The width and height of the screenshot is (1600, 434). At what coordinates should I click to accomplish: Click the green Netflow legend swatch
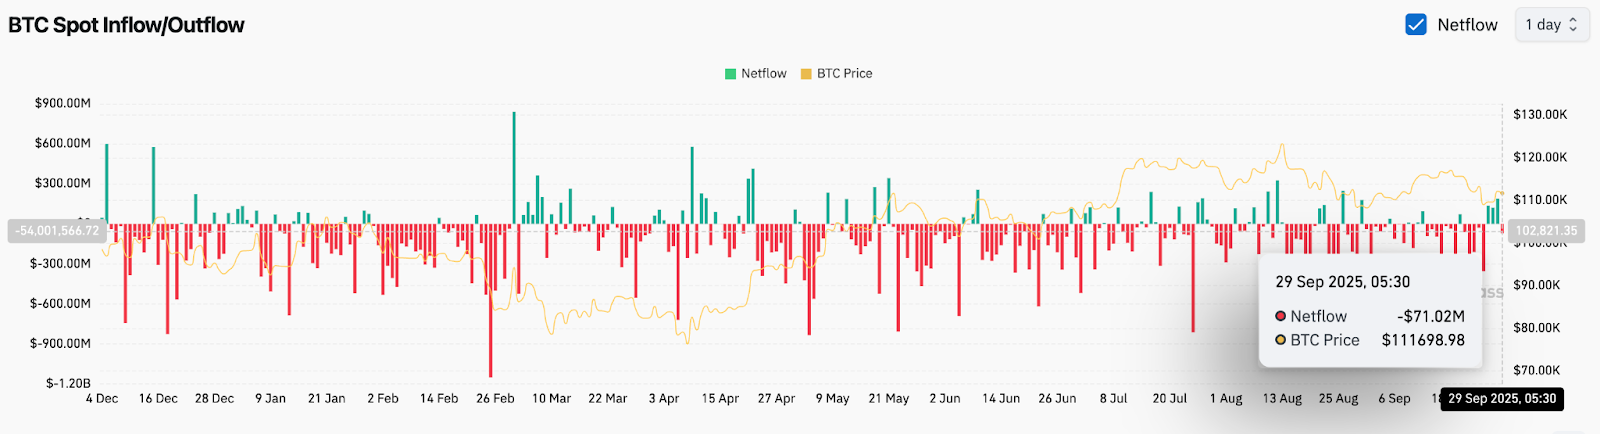coord(730,74)
